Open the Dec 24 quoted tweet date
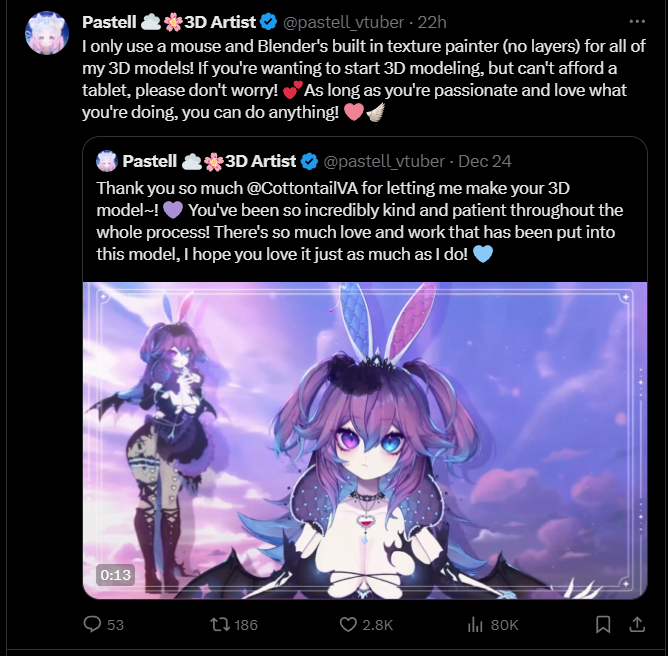 click(x=485, y=161)
